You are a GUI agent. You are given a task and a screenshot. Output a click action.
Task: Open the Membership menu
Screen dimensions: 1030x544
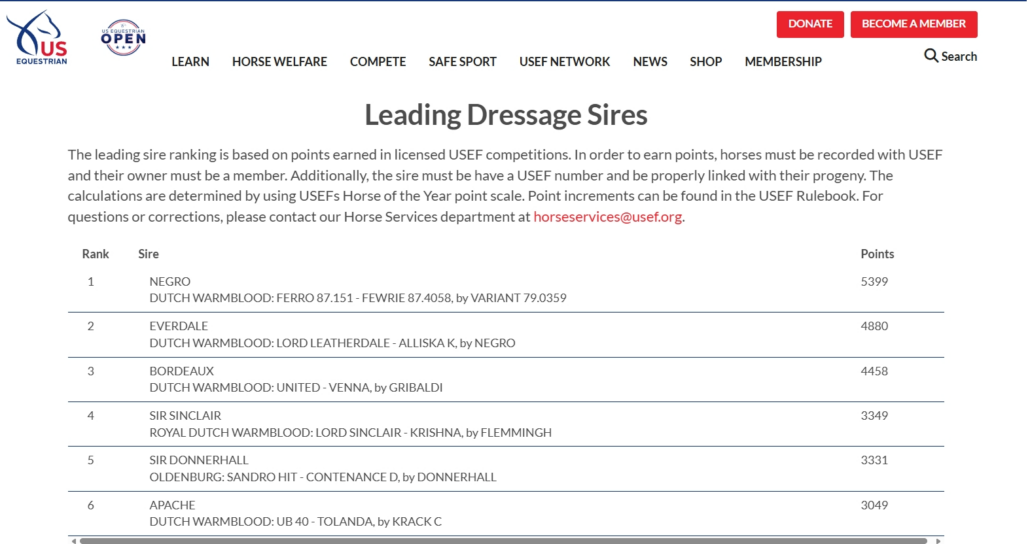[782, 62]
